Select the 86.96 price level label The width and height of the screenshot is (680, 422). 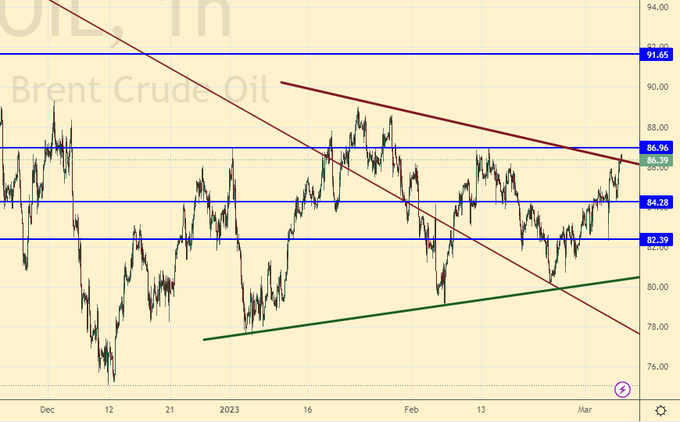pyautogui.click(x=657, y=148)
